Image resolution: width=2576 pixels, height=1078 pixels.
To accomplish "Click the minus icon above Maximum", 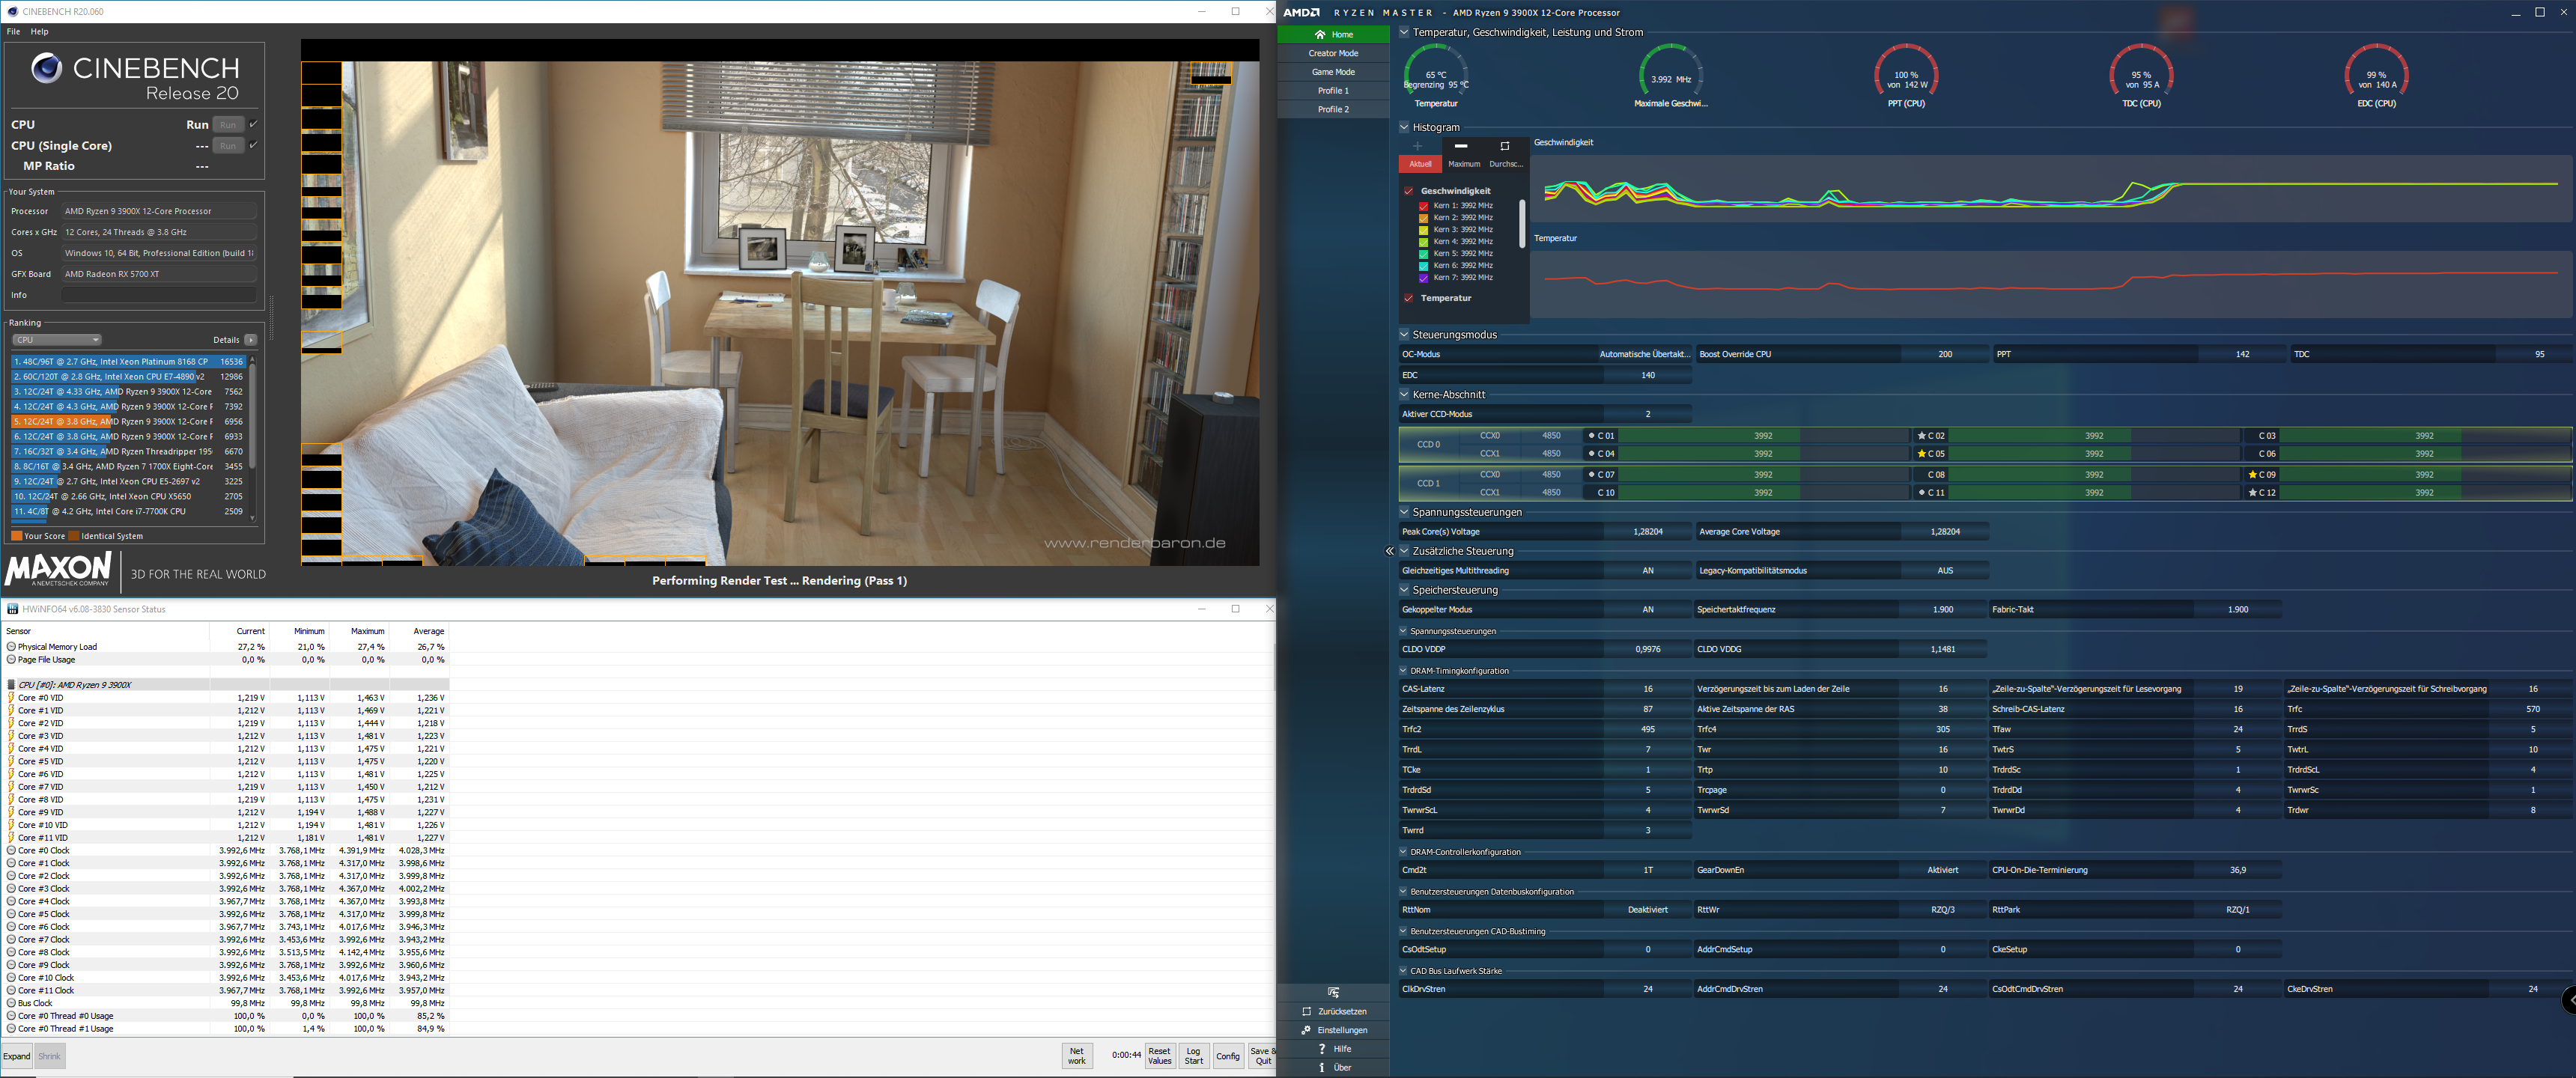I will click(1461, 146).
